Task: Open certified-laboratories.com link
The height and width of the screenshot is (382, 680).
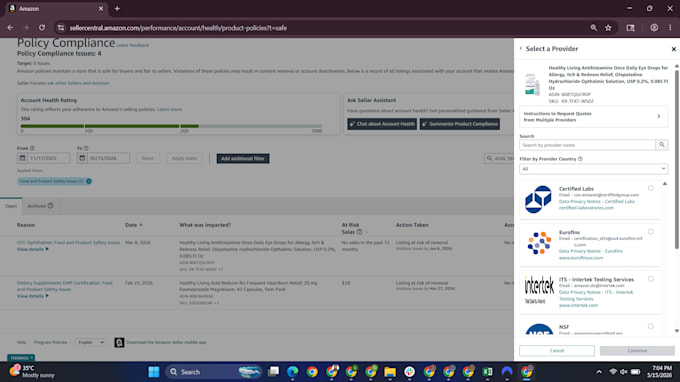Action: [x=586, y=208]
